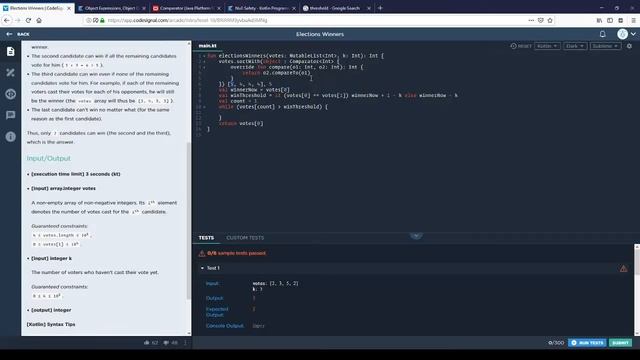Click the [Kotlin] Syntax Tips heading

click(51, 324)
